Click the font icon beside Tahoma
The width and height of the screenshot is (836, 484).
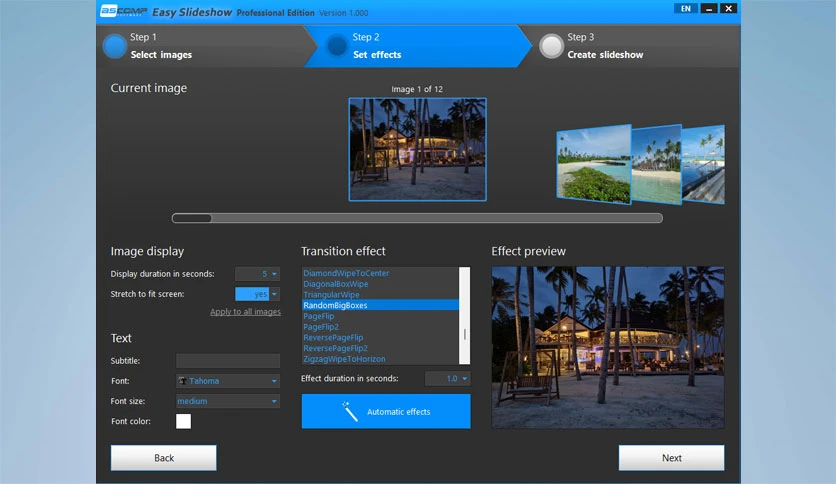(182, 381)
